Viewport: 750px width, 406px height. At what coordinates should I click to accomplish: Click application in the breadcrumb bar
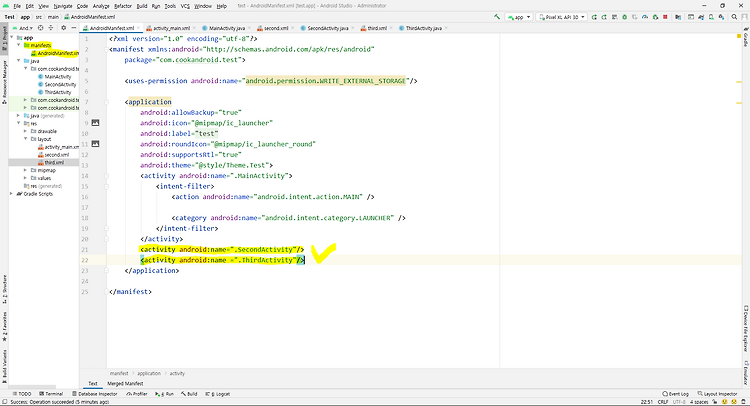point(149,373)
